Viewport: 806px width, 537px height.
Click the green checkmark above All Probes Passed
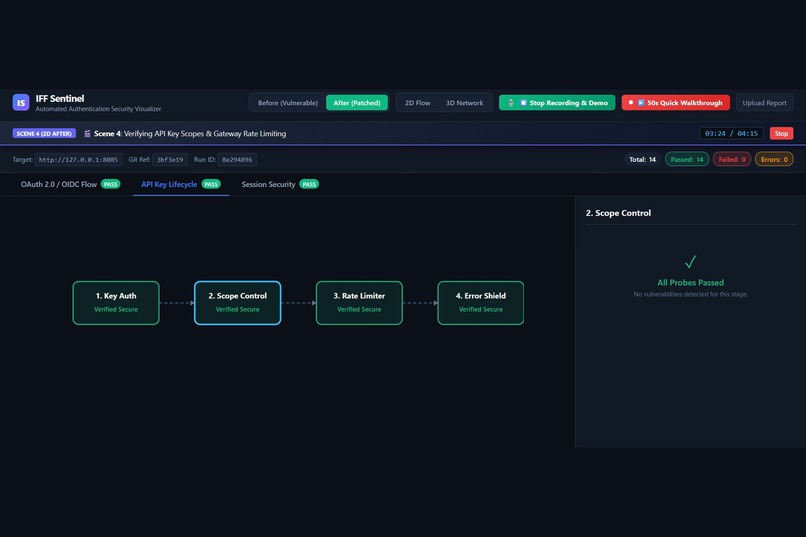coord(690,262)
